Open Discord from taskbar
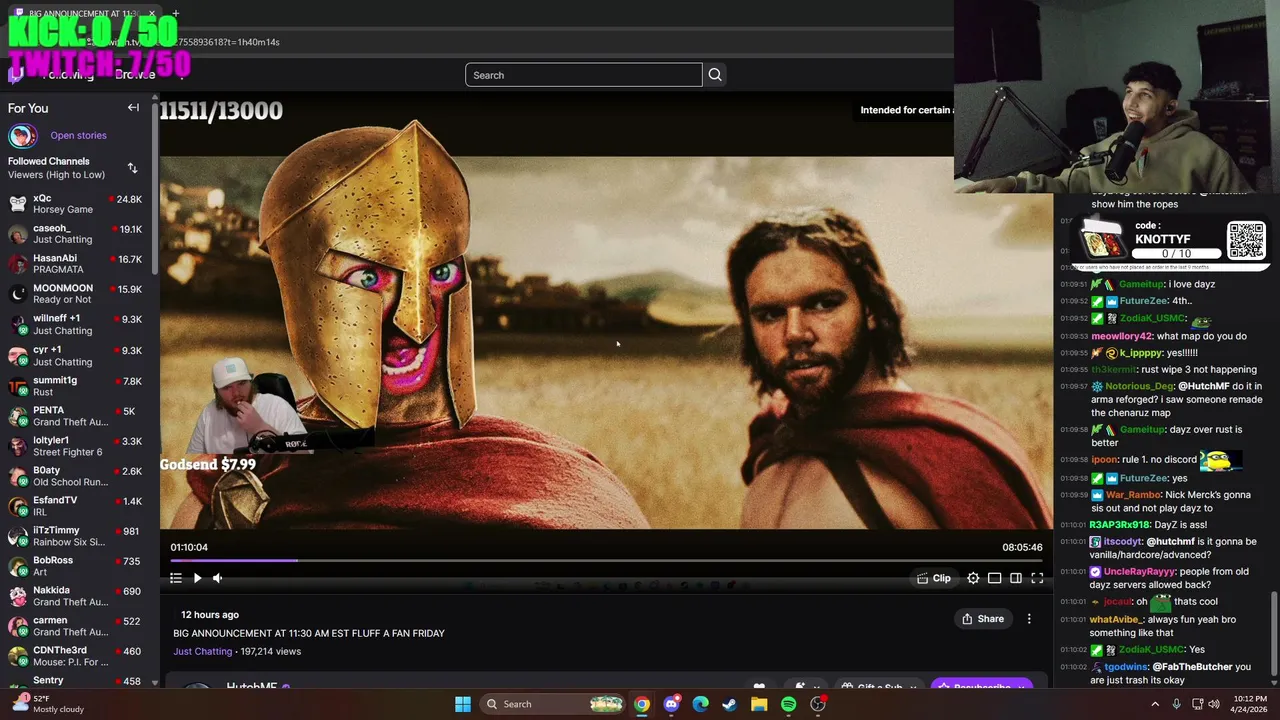The height and width of the screenshot is (720, 1280). click(x=671, y=704)
